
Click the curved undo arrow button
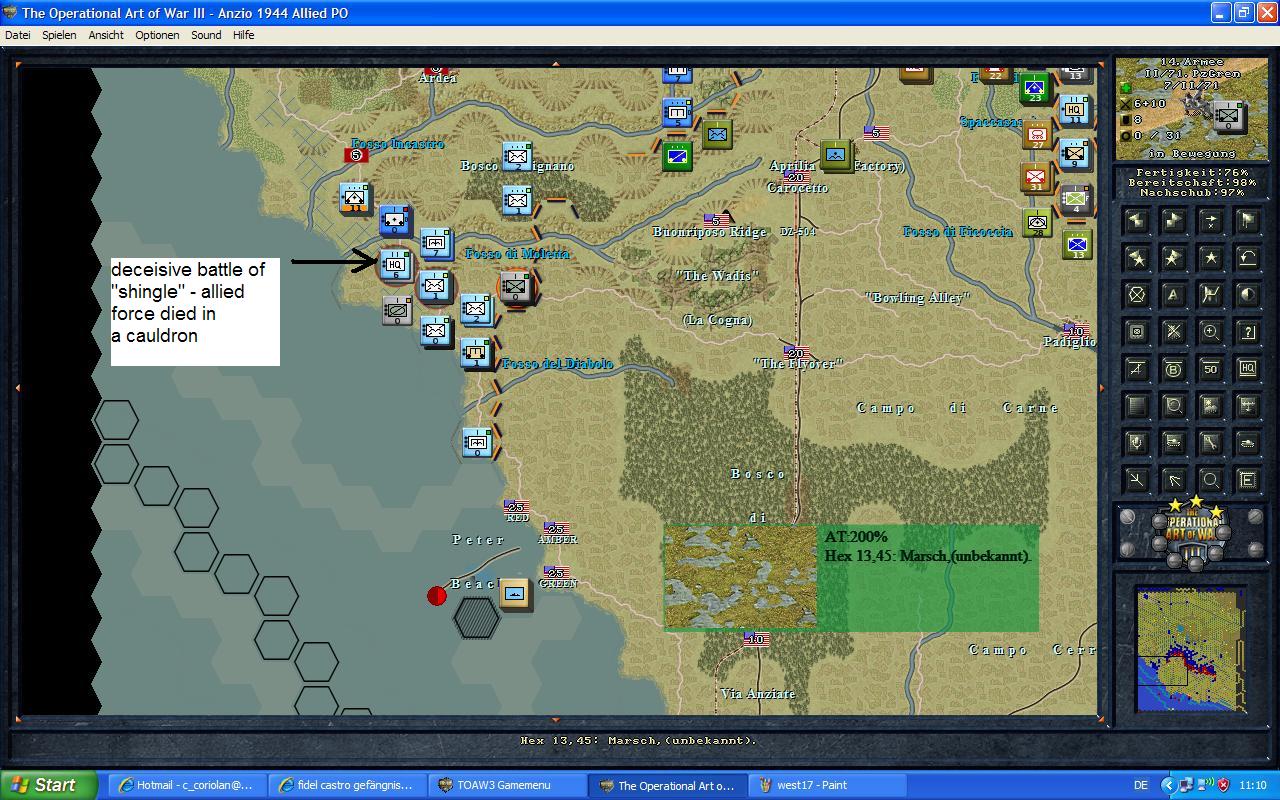pyautogui.click(x=1248, y=258)
